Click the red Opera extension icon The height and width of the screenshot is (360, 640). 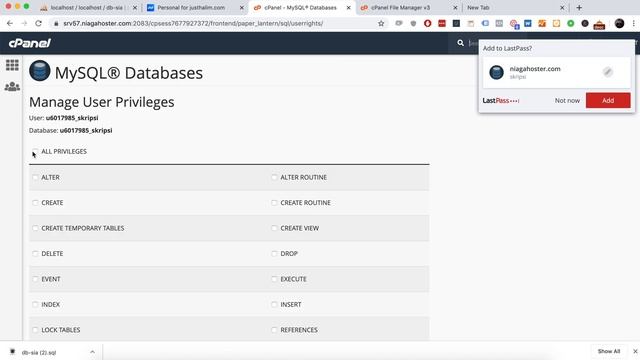427,23
